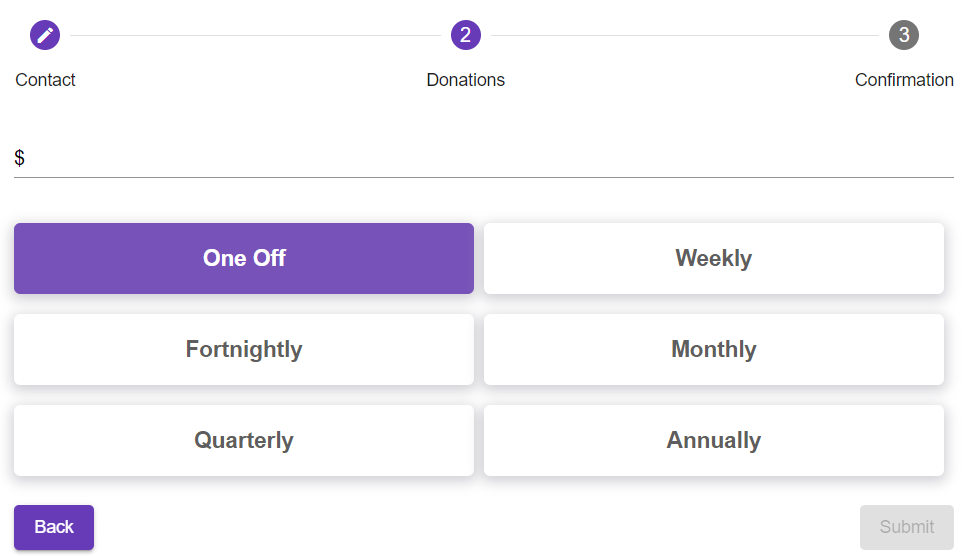Select the Donations step label
980x556 pixels.
pos(466,80)
